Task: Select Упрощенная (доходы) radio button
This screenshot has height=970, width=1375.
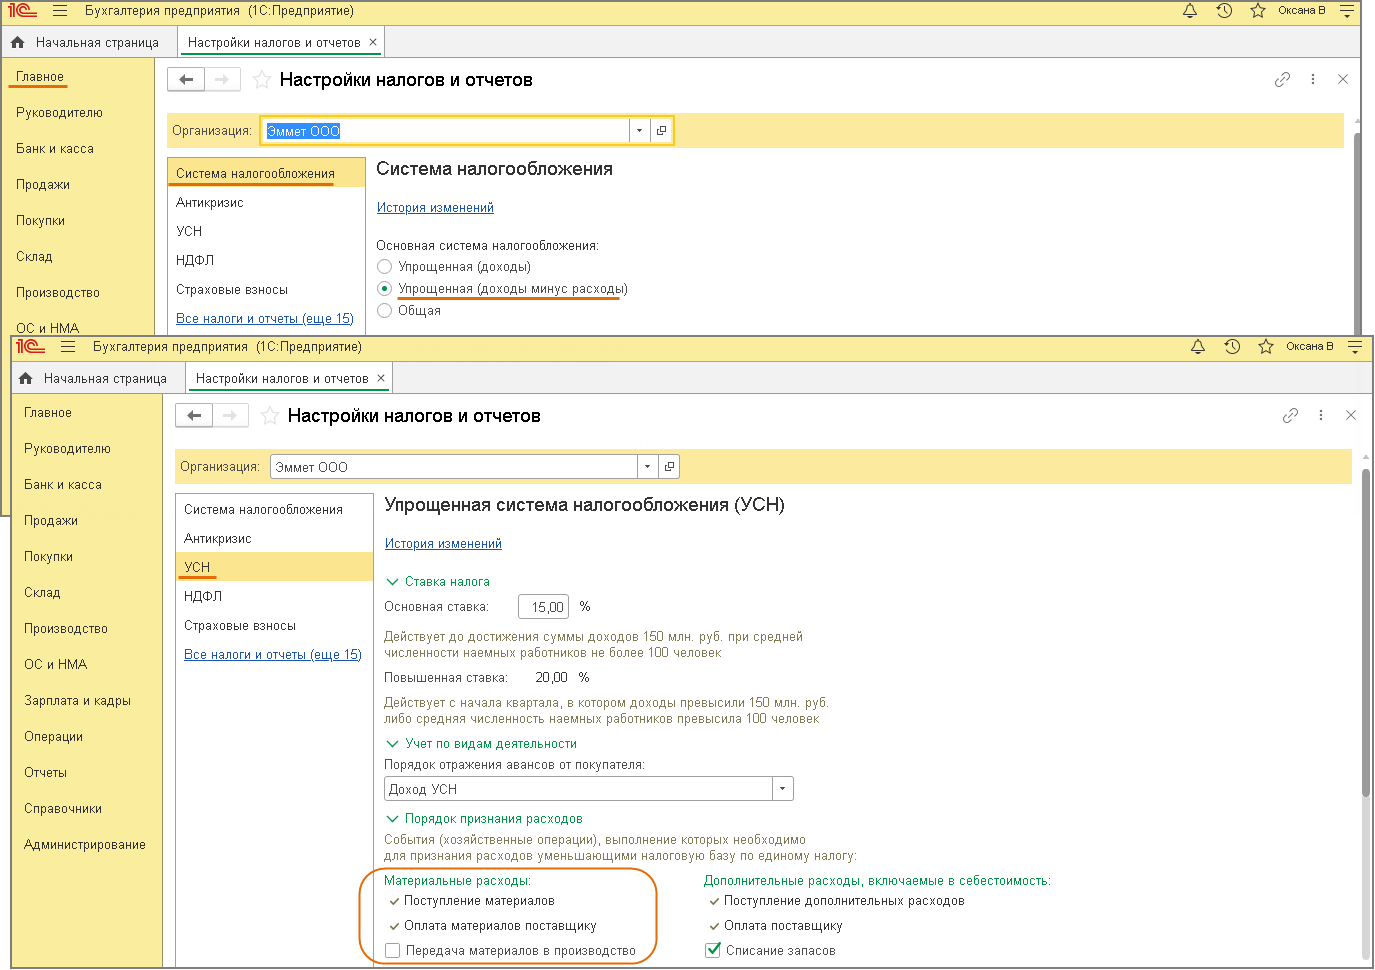Action: pos(385,267)
